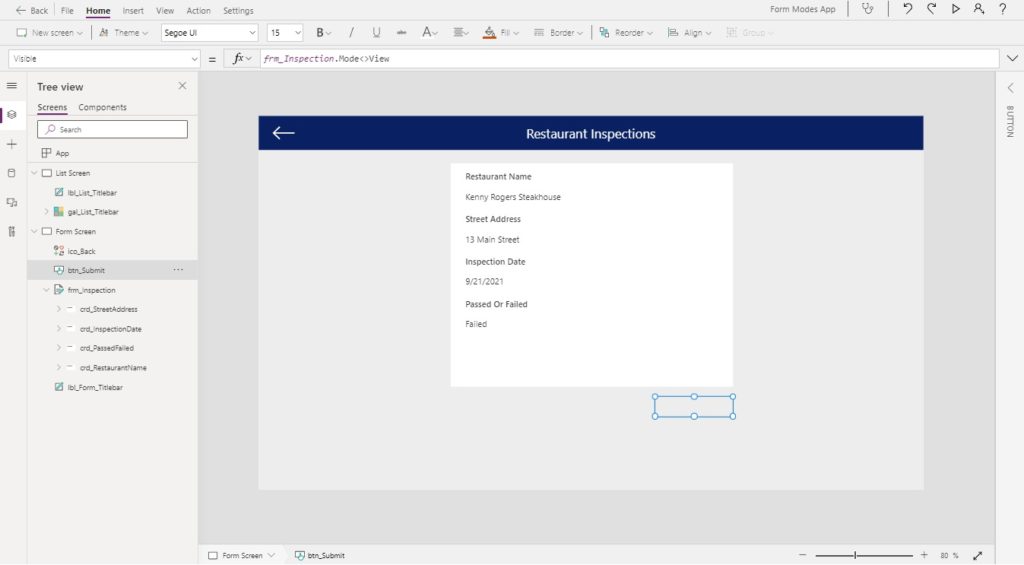
Task: Open the New screen dropdown
Action: point(50,33)
